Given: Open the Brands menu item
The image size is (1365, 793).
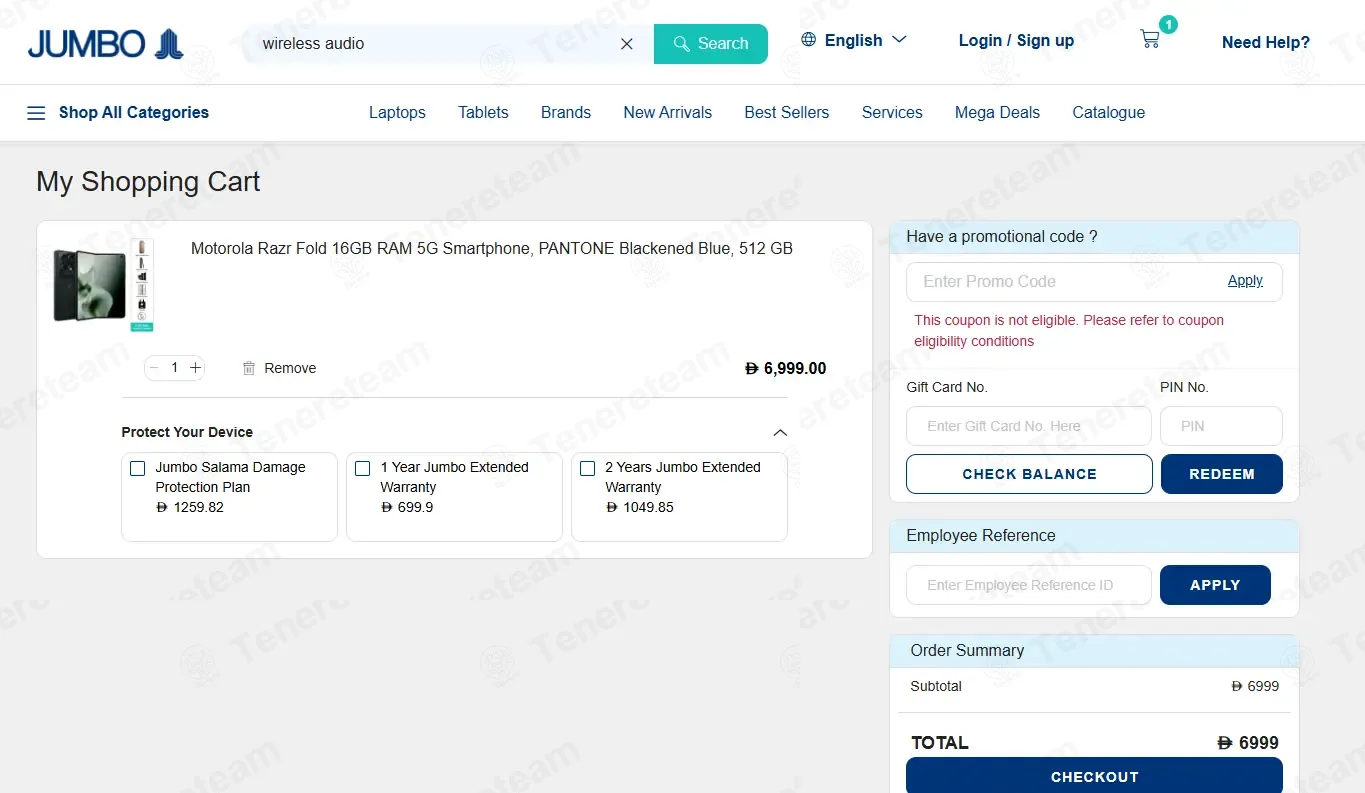Looking at the screenshot, I should tap(566, 113).
